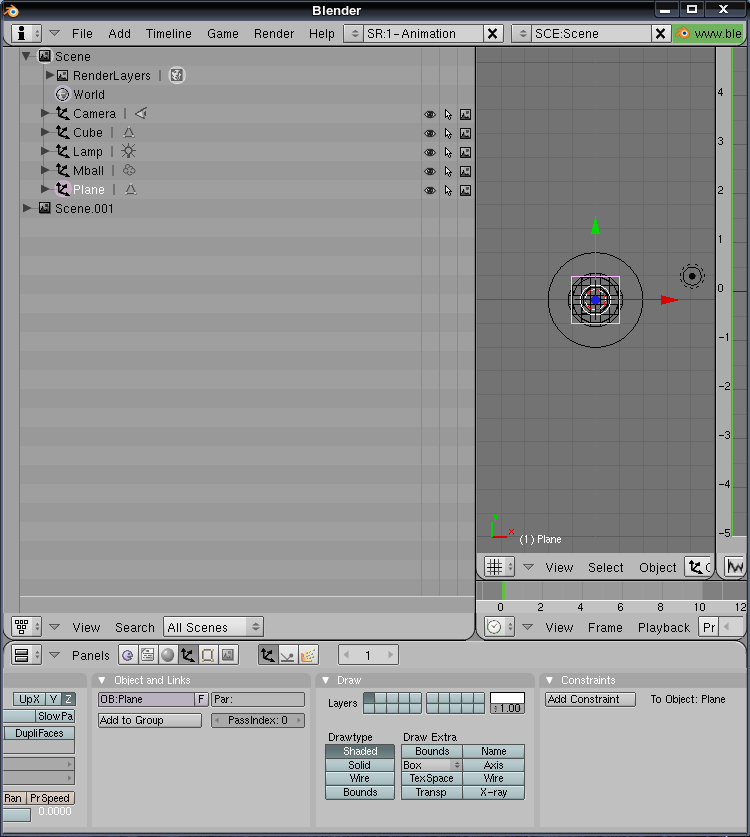
Task: Open the SR:1-Animation screen selector arrows
Action: click(x=354, y=34)
